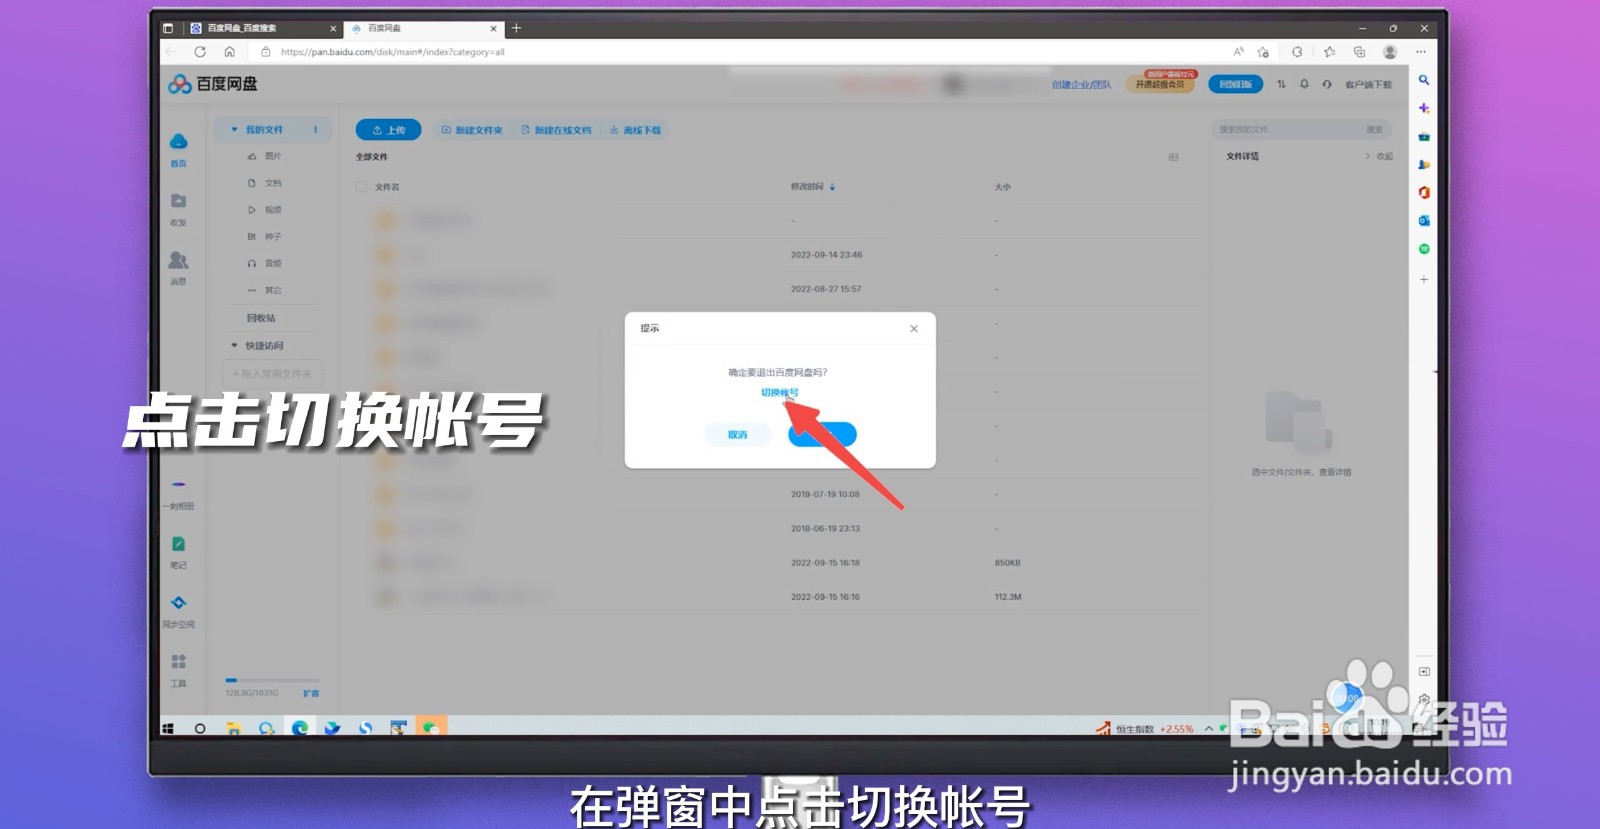
Task: Click the browser home button
Action: point(230,52)
